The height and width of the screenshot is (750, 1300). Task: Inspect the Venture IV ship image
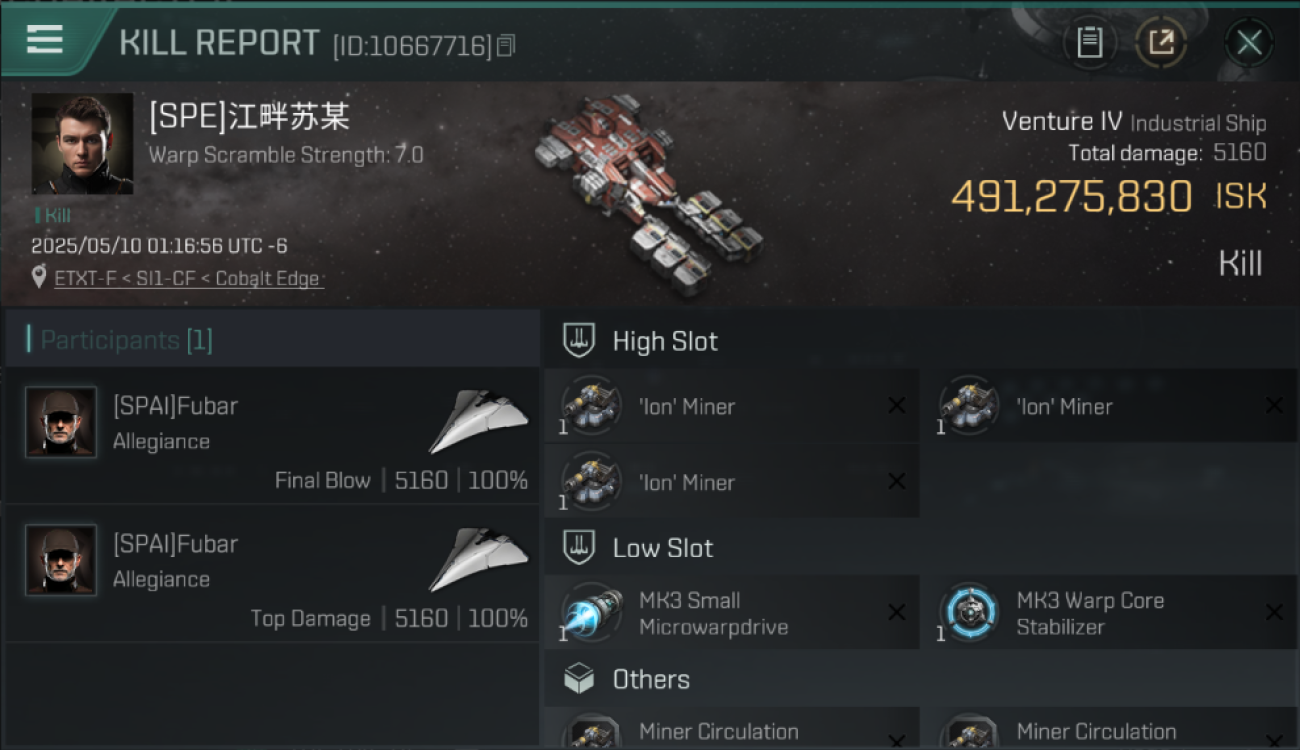pos(648,193)
